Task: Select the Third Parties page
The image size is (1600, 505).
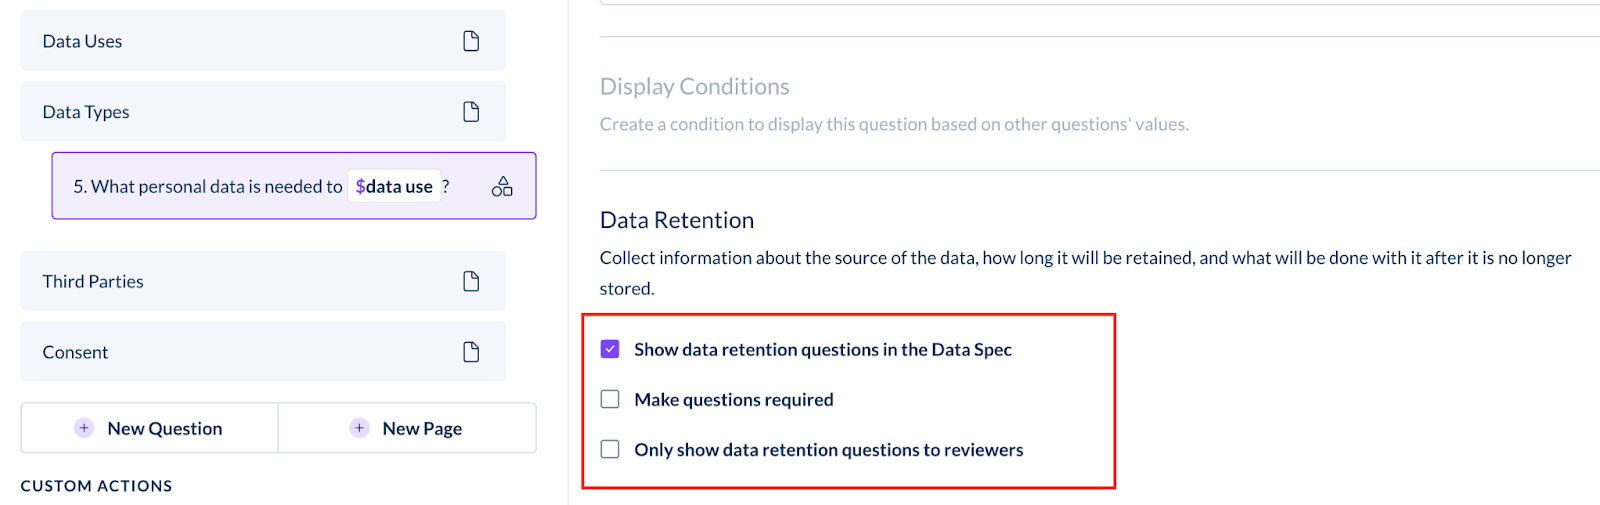Action: pos(263,281)
